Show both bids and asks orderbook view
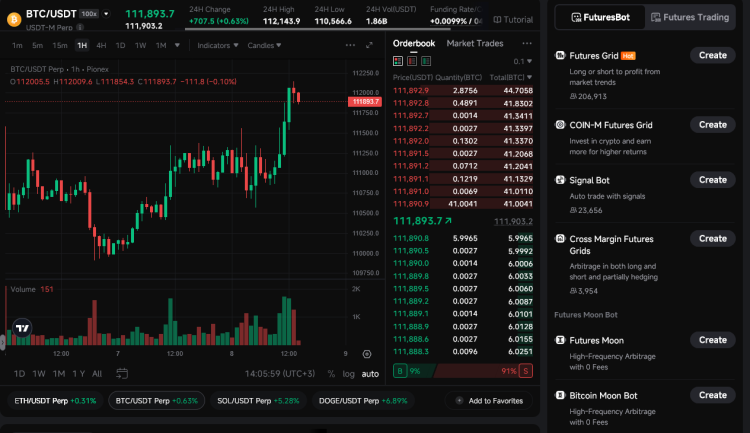Image resolution: width=750 pixels, height=433 pixels. click(397, 61)
